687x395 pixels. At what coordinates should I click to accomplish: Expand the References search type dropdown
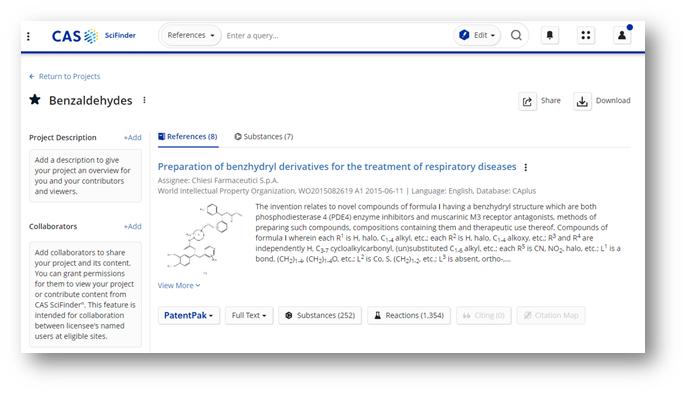(191, 35)
